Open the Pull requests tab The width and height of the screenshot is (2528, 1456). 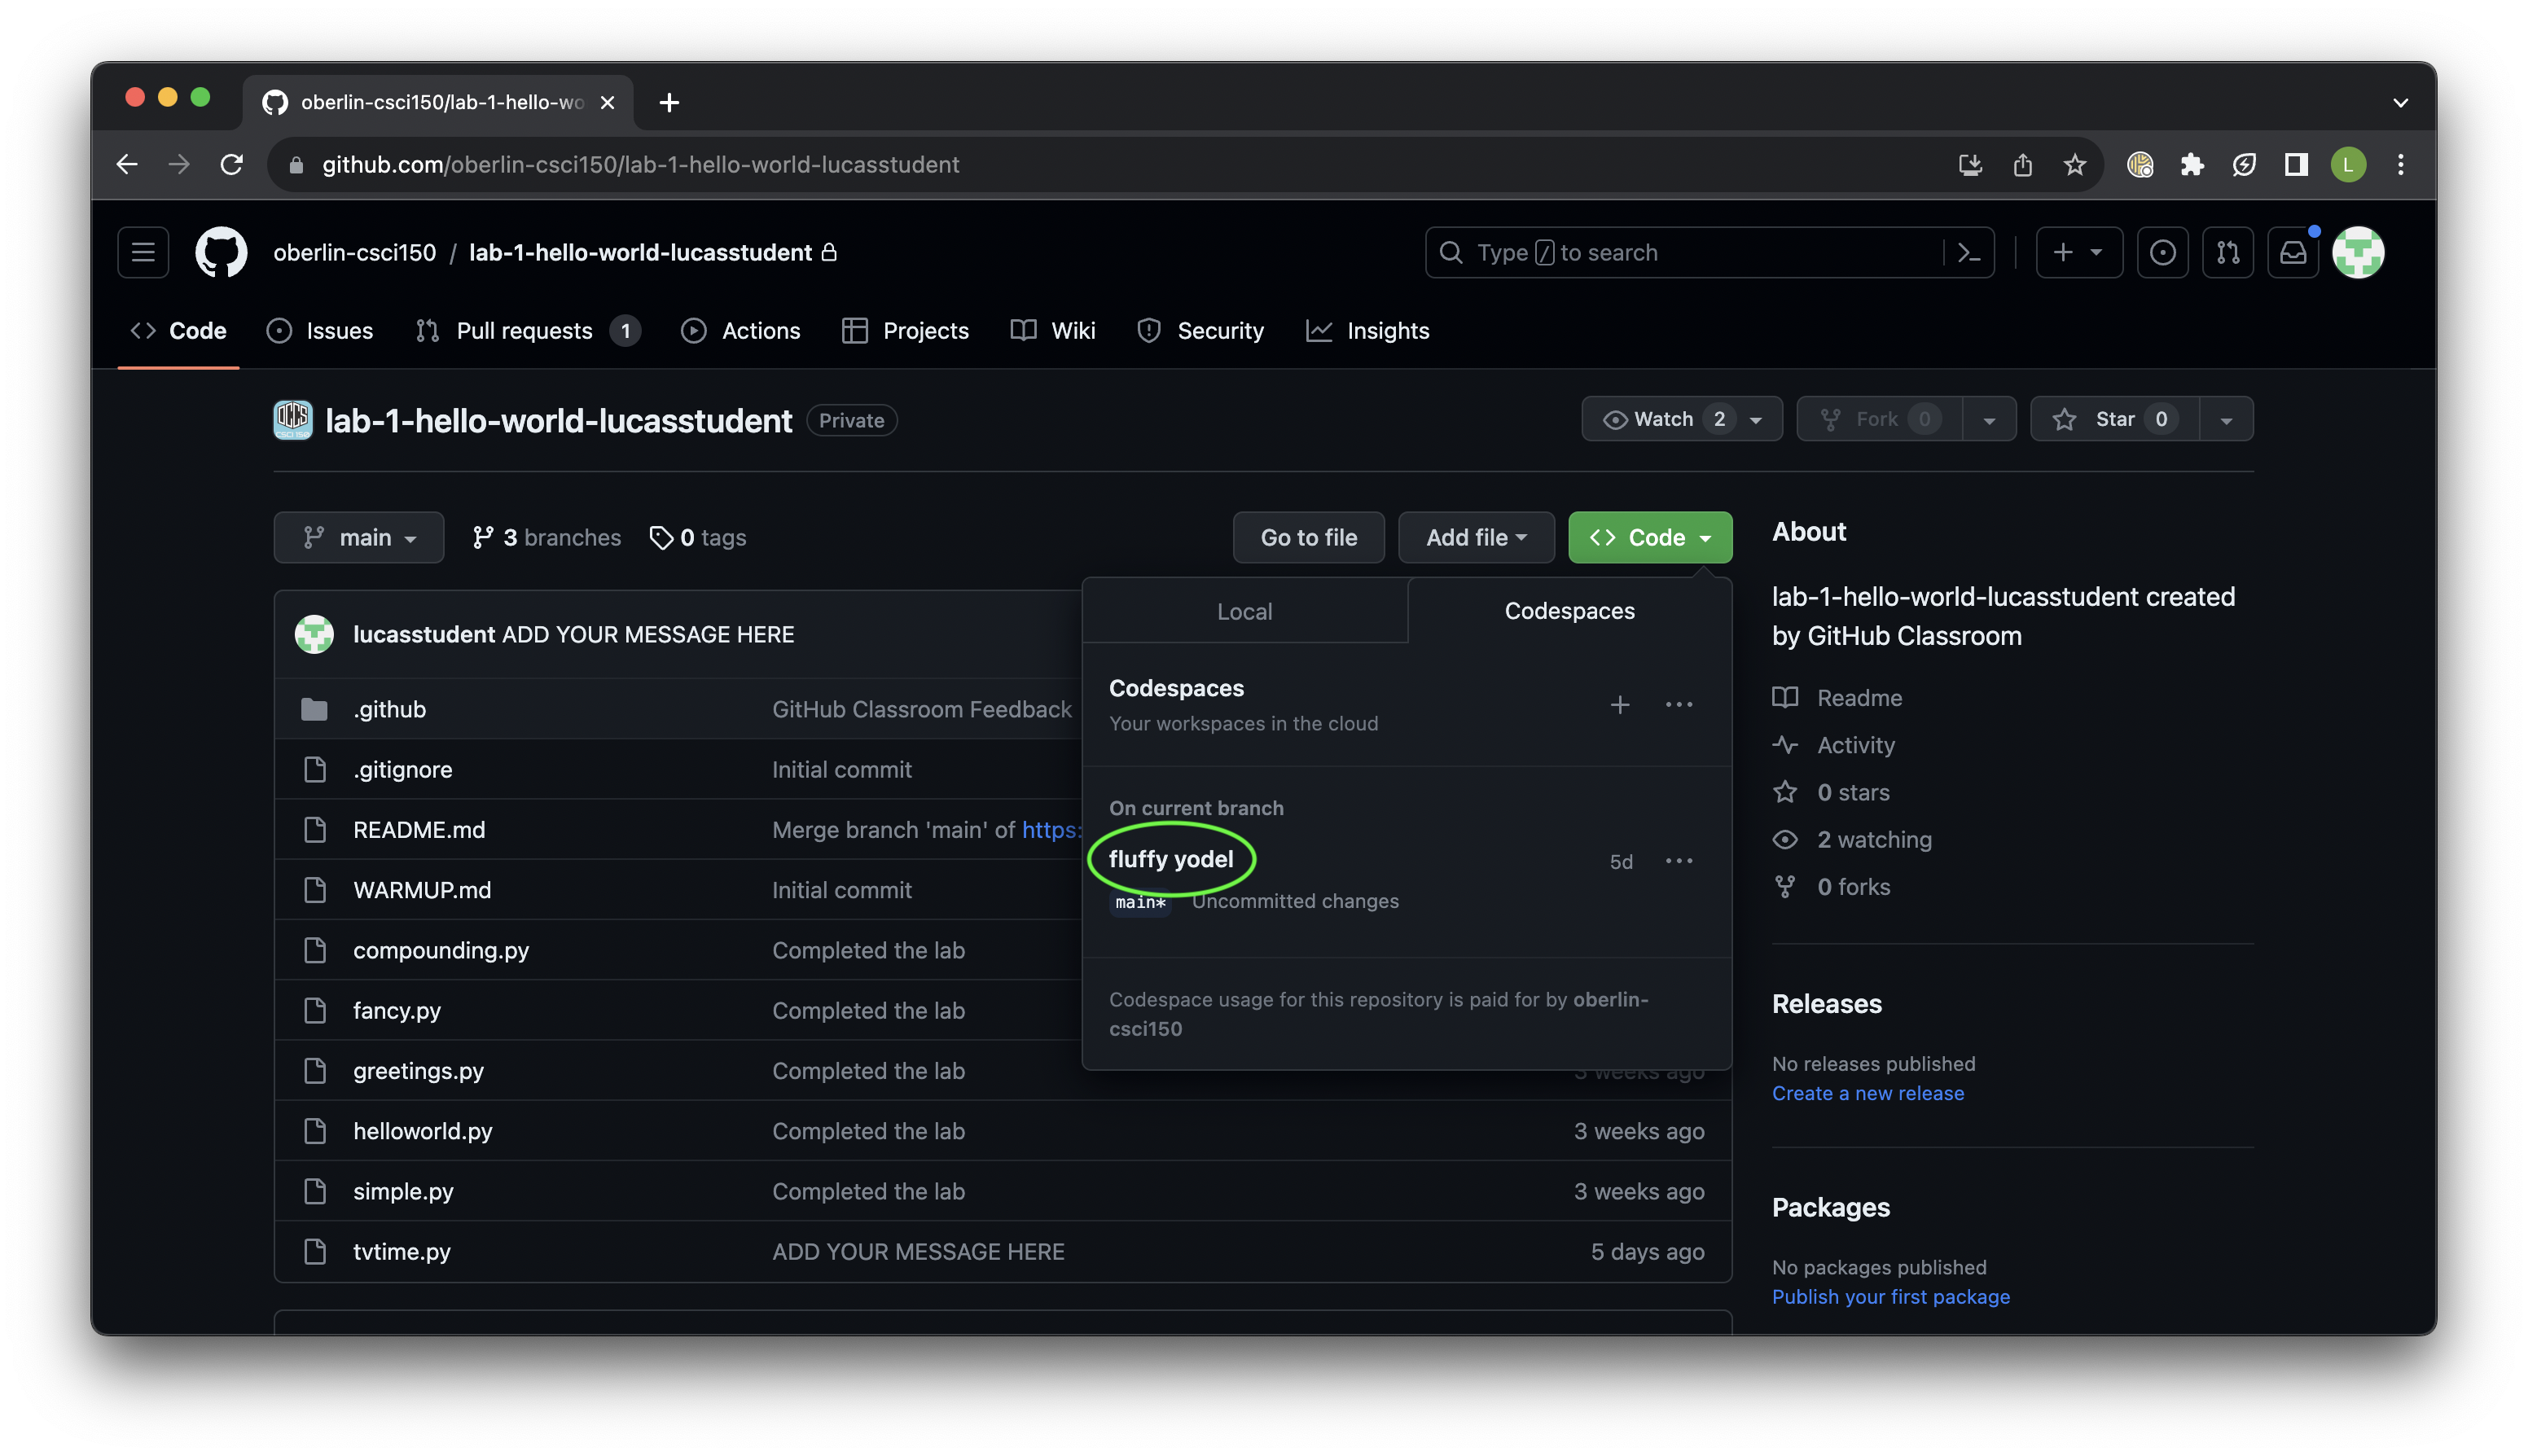tap(527, 331)
